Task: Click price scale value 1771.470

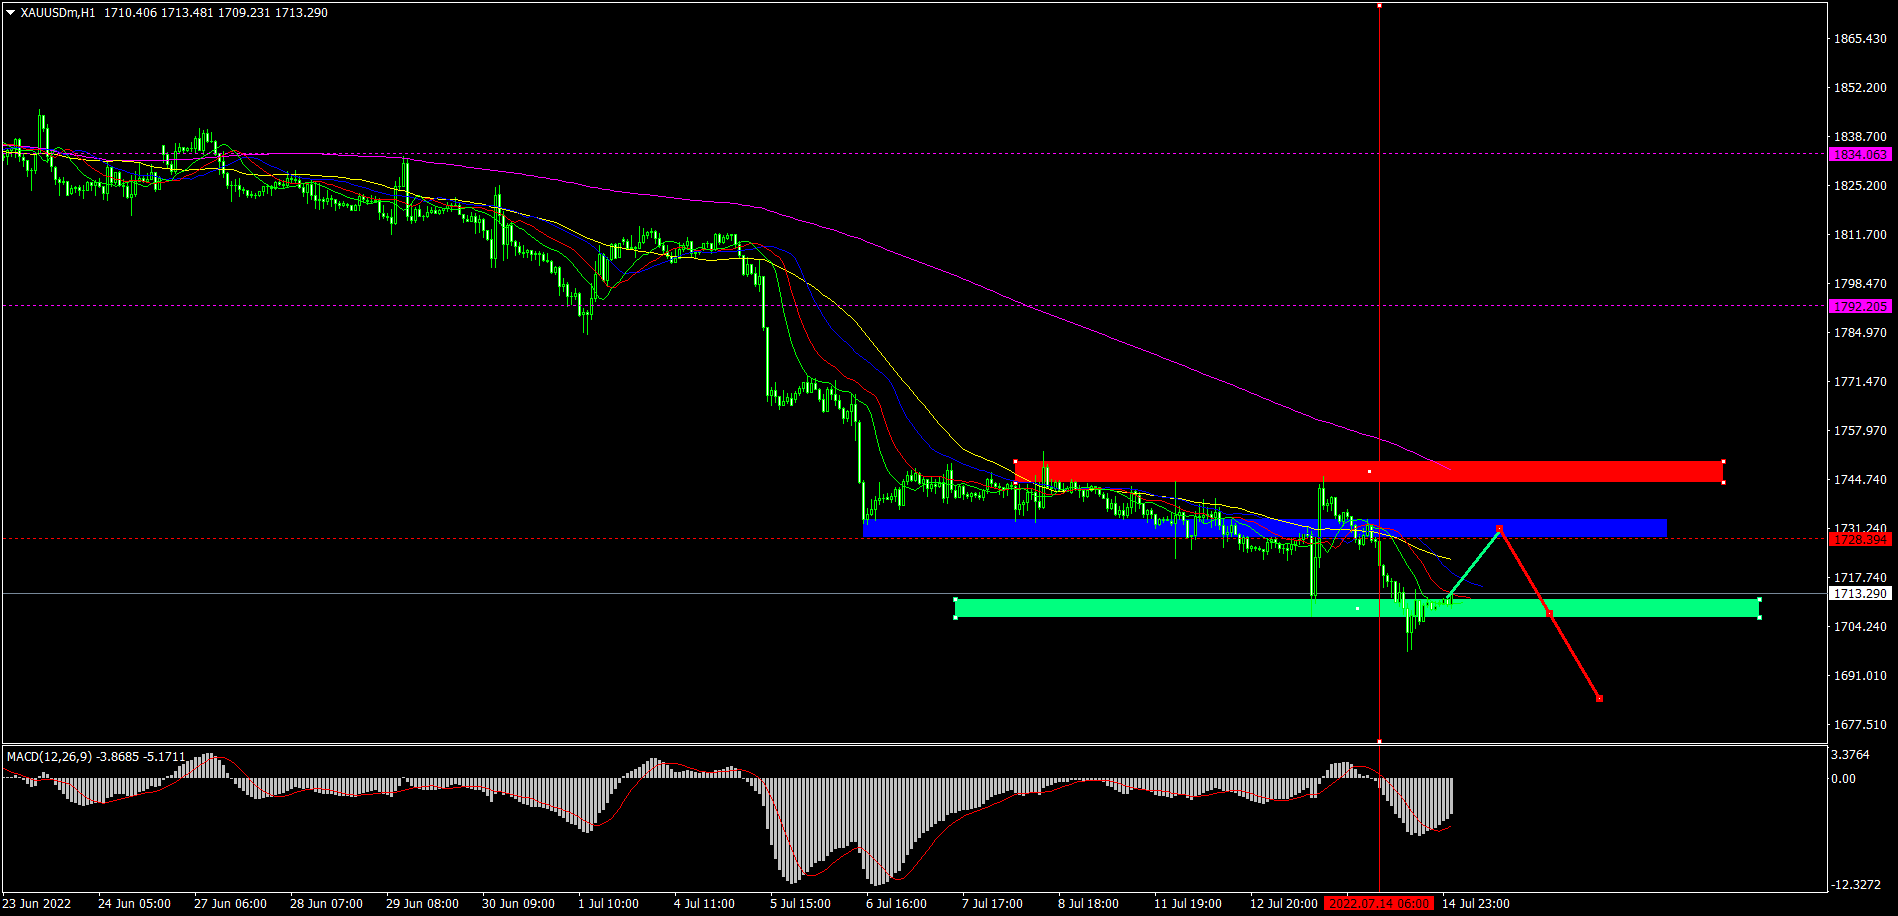Action: 1860,382
